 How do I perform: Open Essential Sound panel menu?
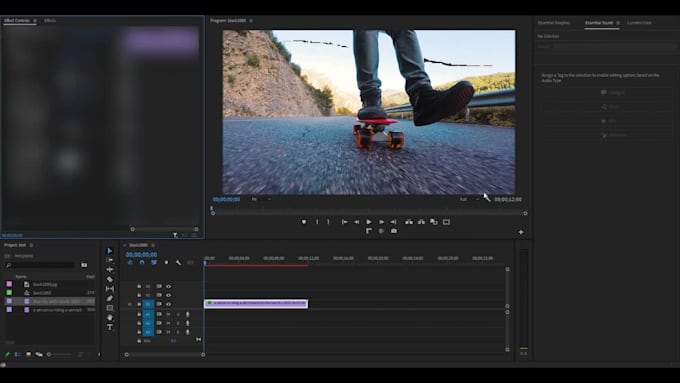618,23
